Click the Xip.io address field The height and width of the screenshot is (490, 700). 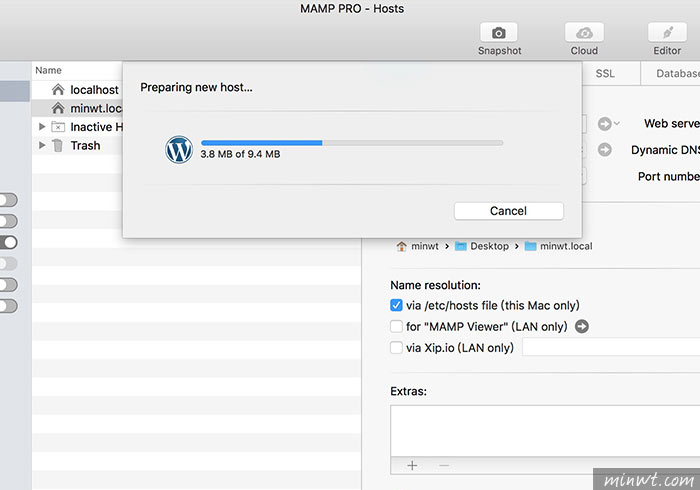pos(611,347)
